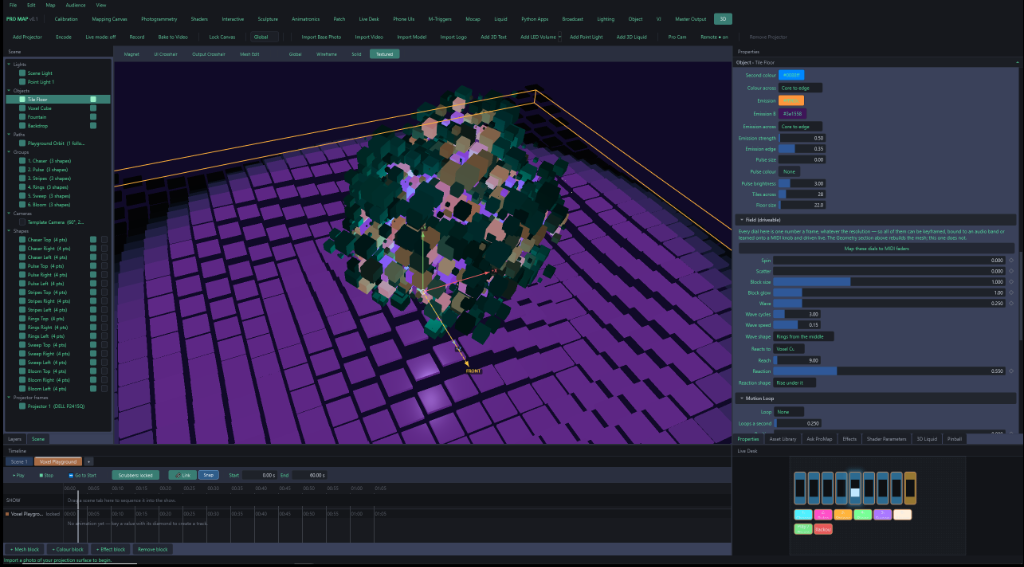1024x567 pixels.
Task: Click the keyframe diamond next to Wave
Action: coord(1011,304)
